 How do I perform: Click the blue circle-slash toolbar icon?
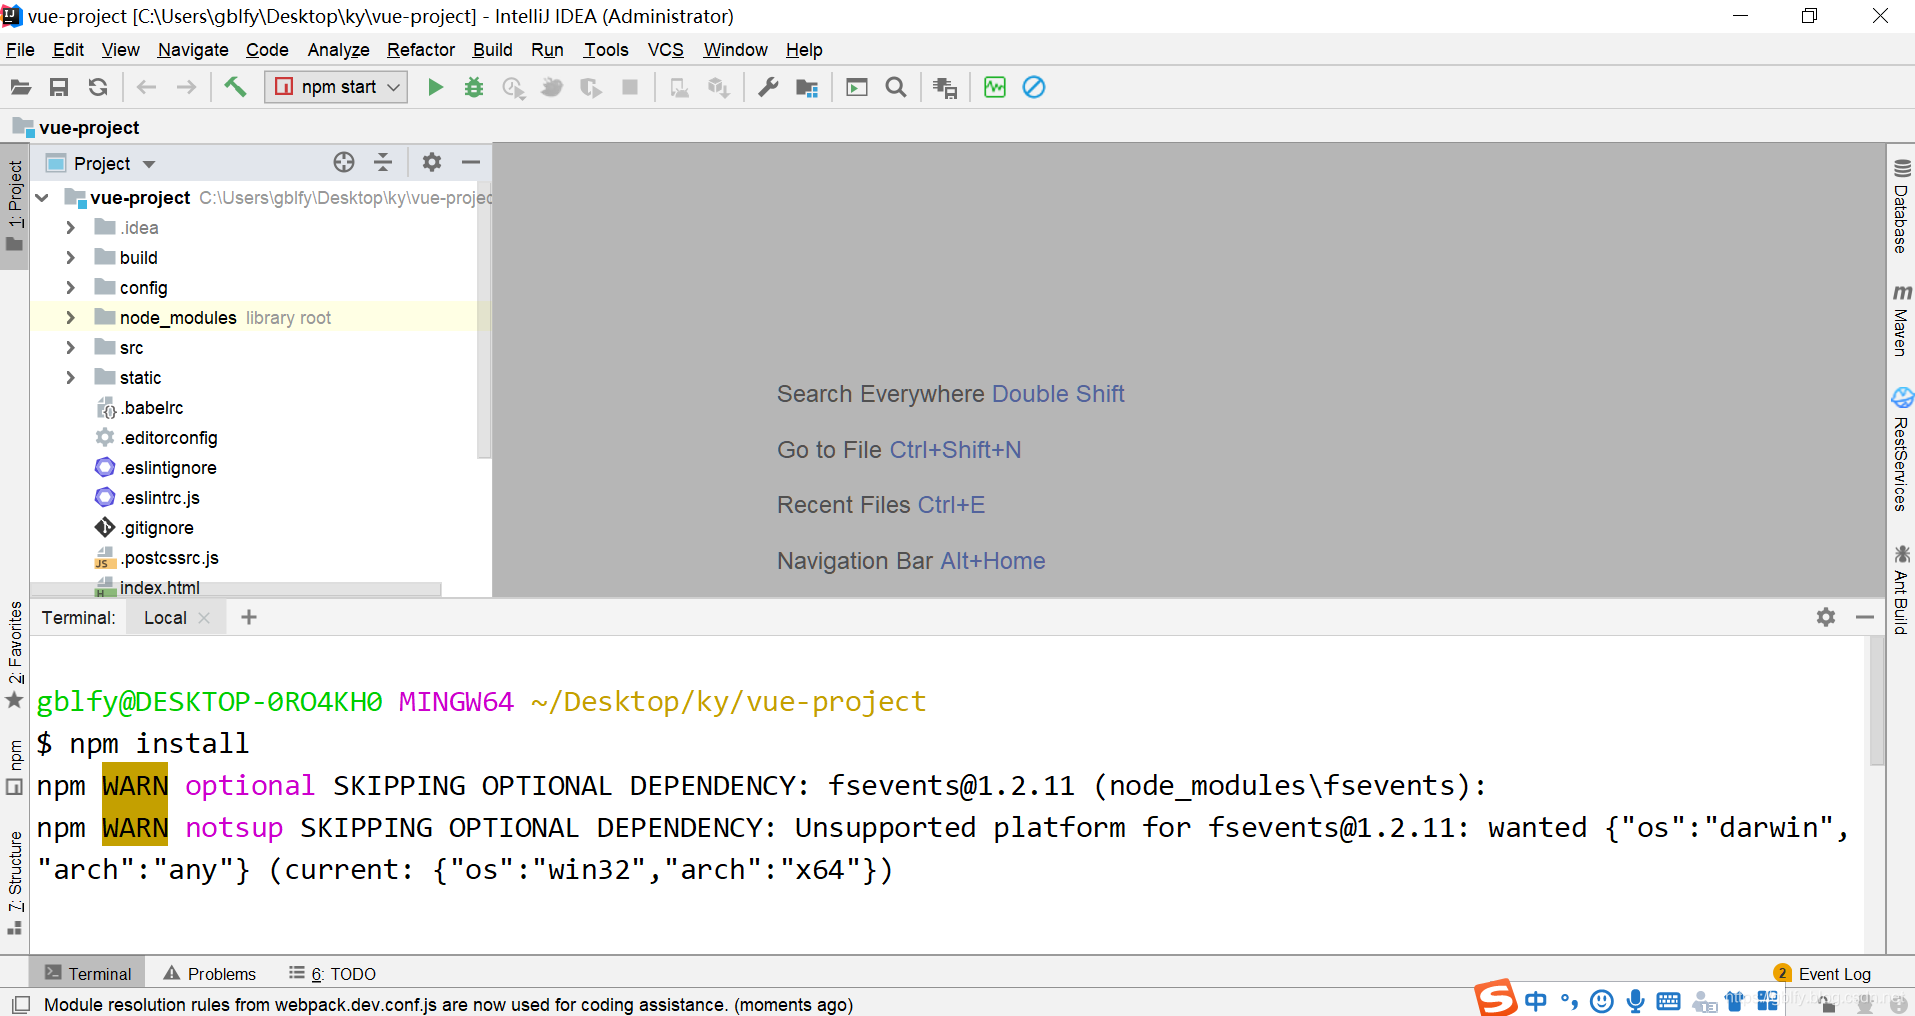coord(1034,87)
